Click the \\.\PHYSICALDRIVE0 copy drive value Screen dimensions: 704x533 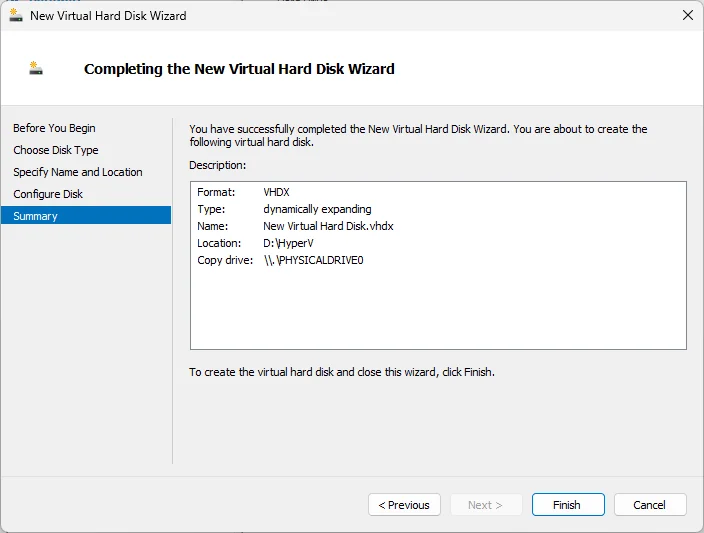313,260
